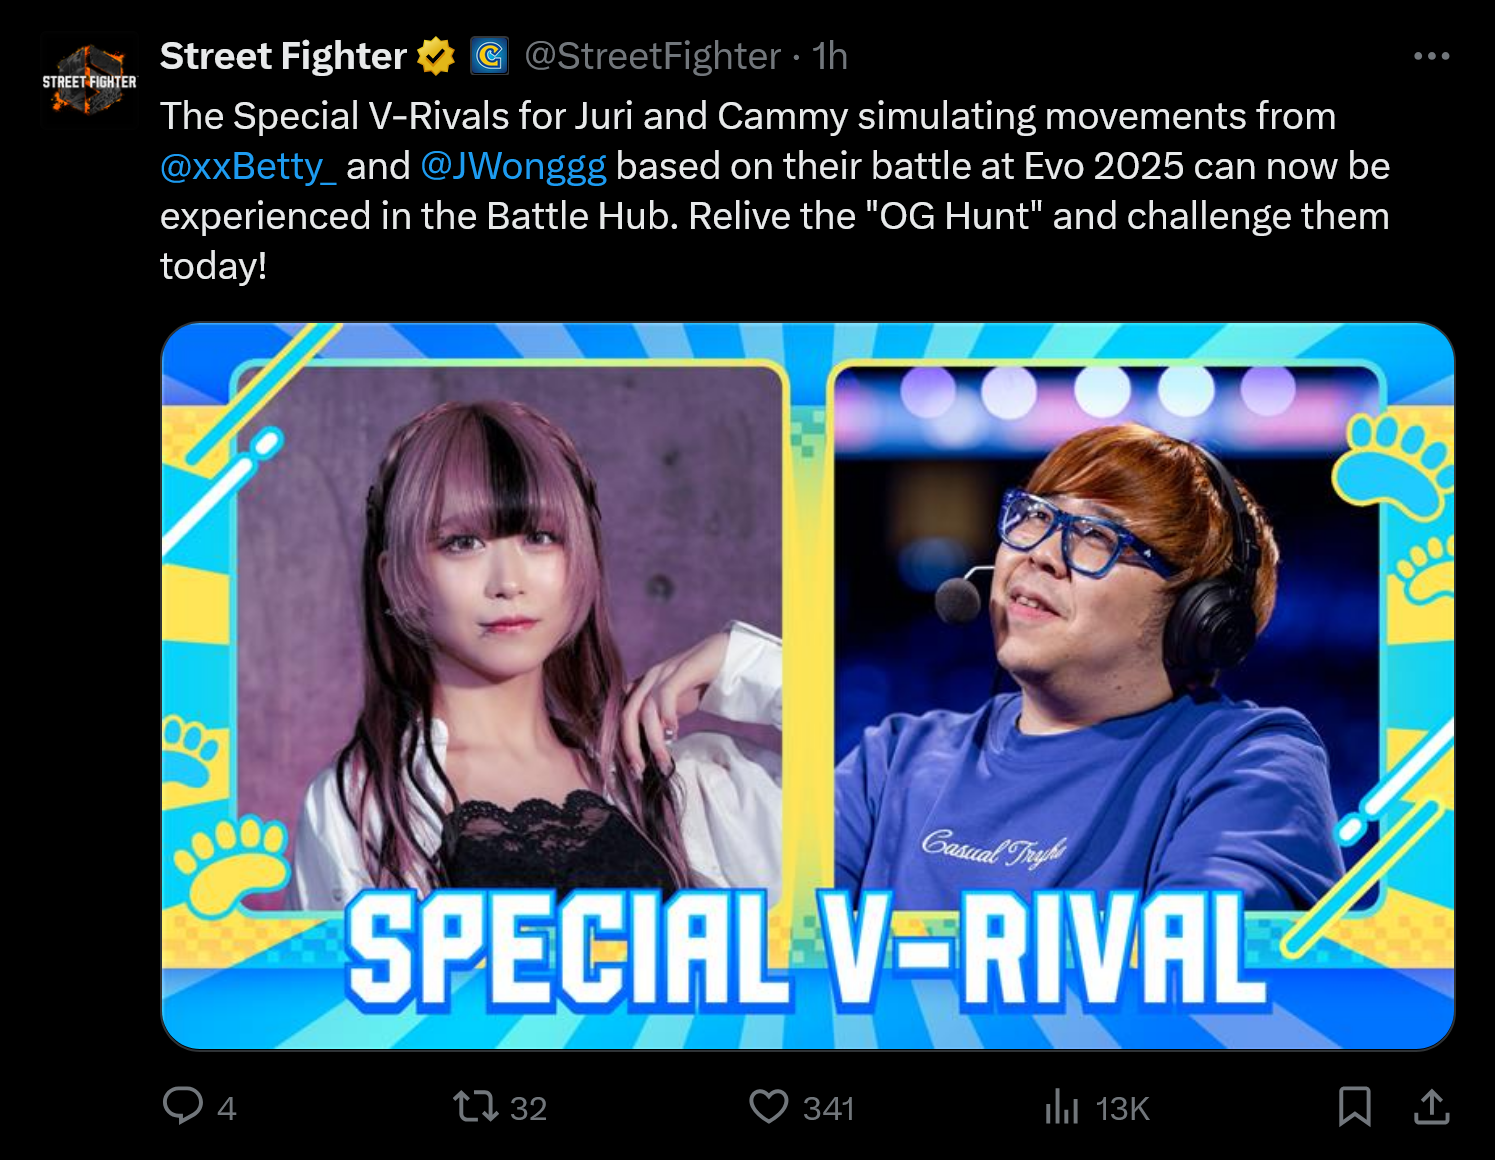
Task: Click the @StreetFighter handle
Action: [652, 56]
